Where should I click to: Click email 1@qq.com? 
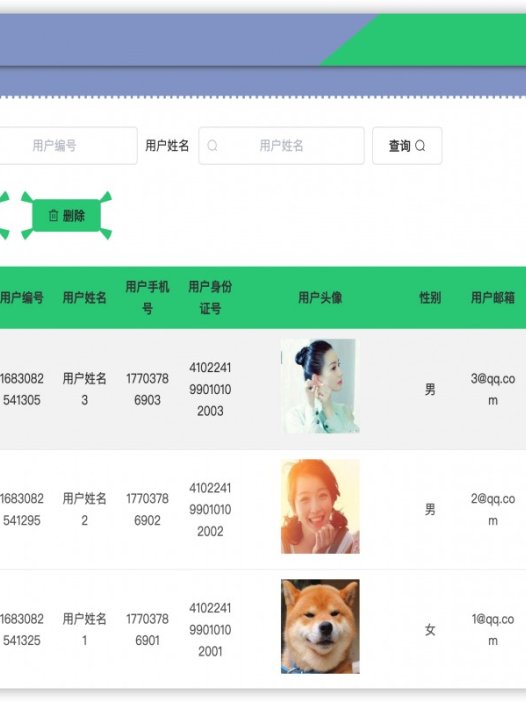(x=492, y=629)
